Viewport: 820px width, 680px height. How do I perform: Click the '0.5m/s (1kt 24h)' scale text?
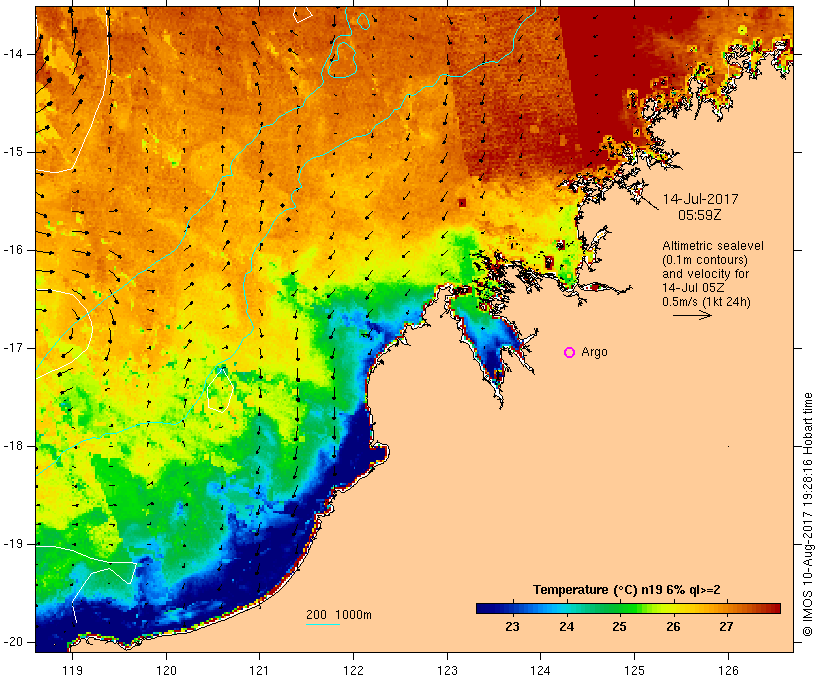tap(706, 302)
